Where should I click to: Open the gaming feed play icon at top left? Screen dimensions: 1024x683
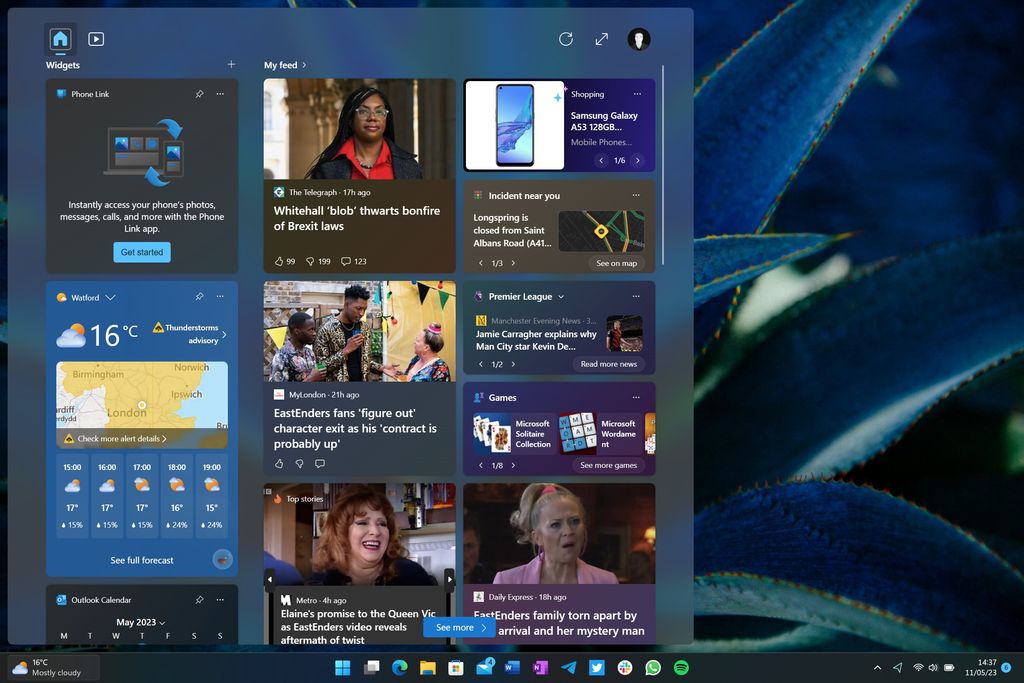click(x=96, y=39)
